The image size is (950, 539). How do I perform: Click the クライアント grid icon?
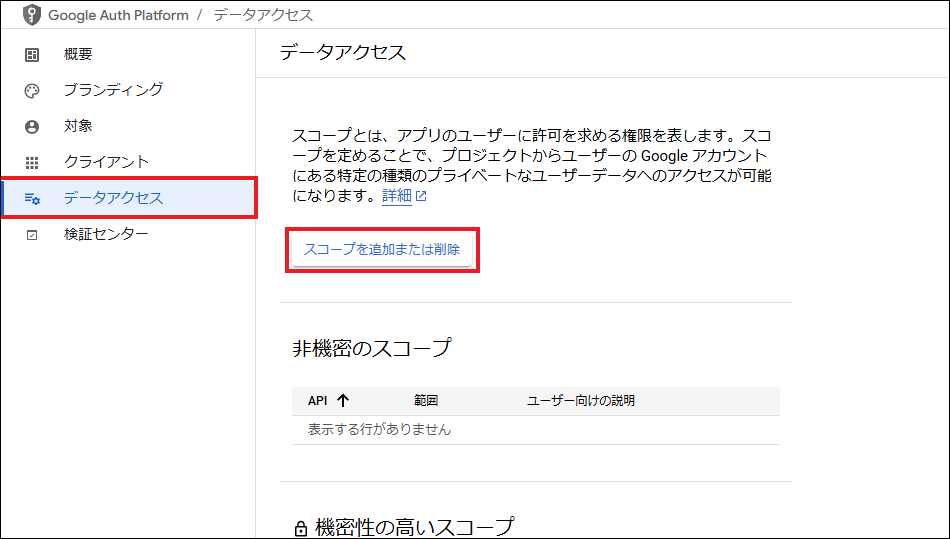coord(32,162)
